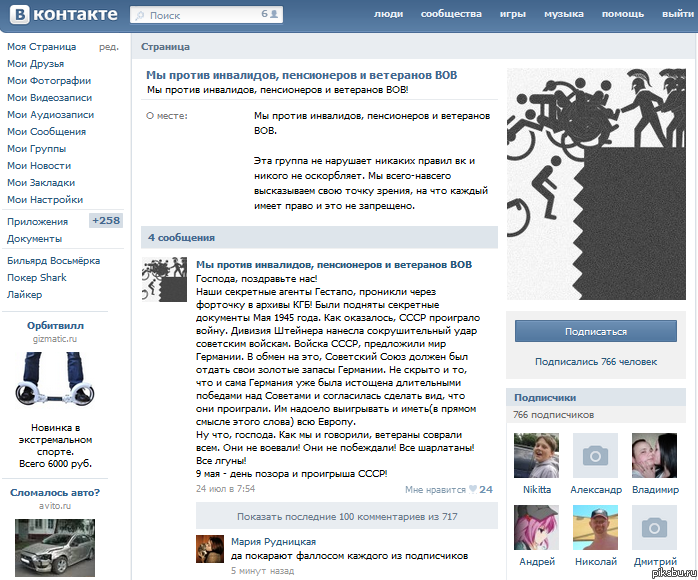Open Мои Настройки

tap(45, 199)
